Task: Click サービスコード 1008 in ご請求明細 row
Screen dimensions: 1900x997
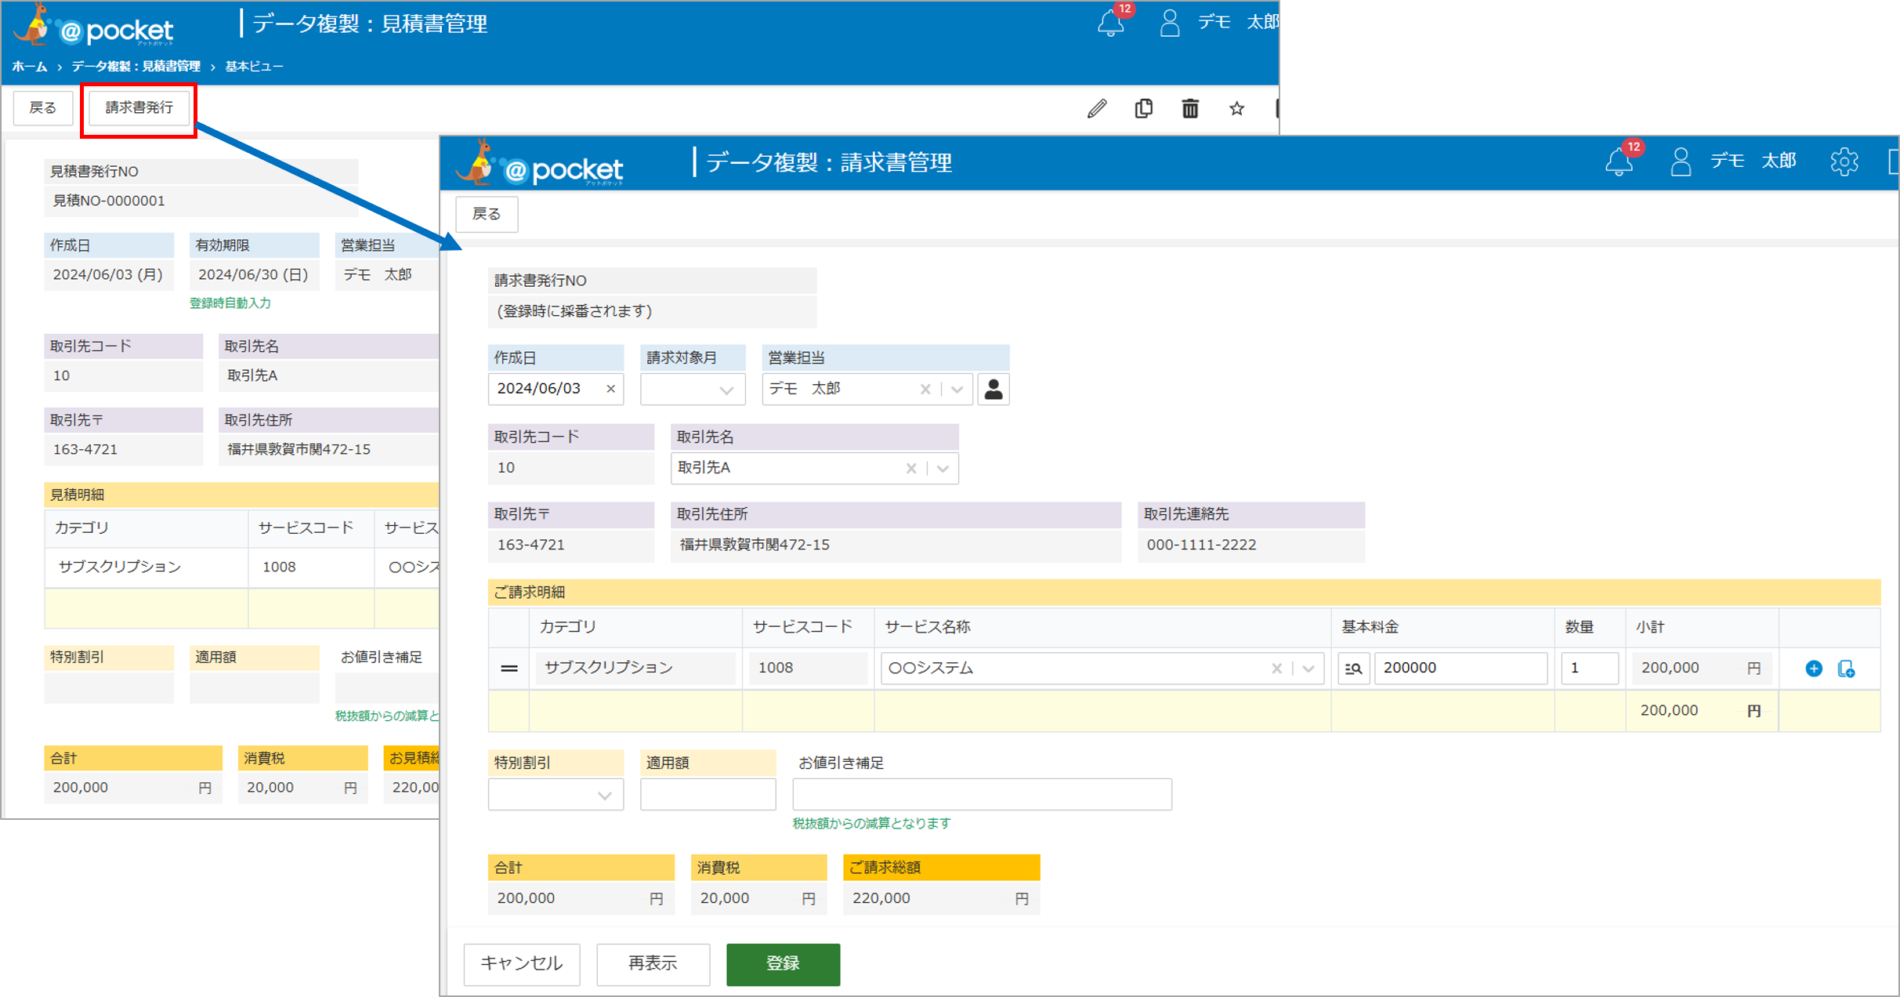Action: coord(776,668)
